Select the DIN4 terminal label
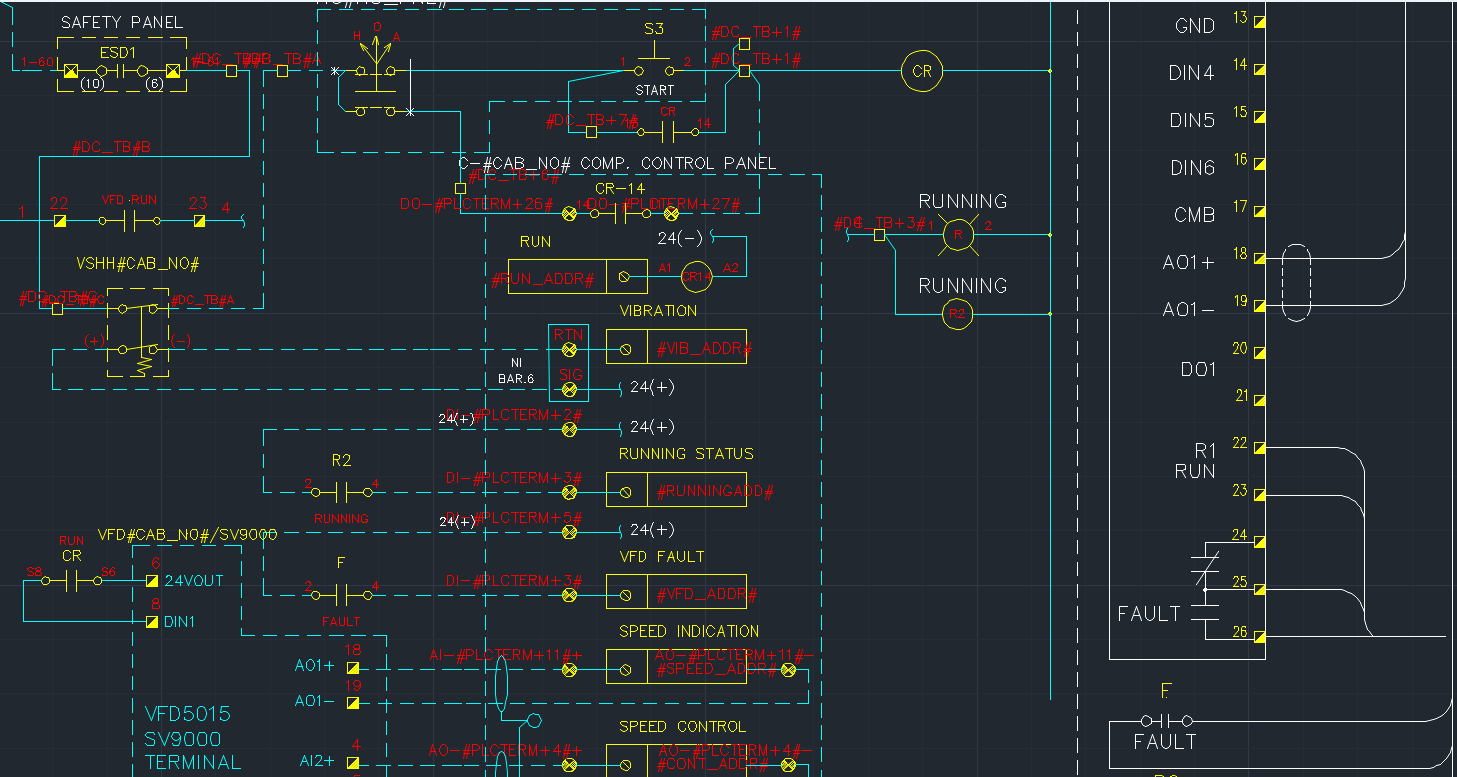Viewport: 1457px width, 777px height. (1191, 74)
